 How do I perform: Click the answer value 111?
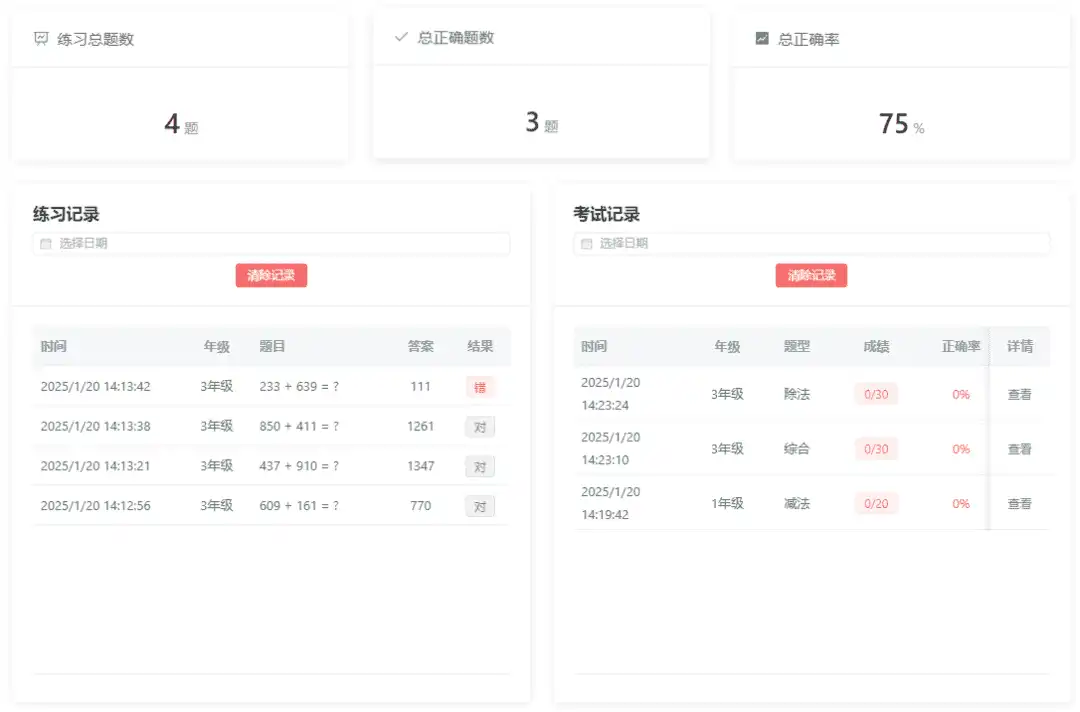click(x=421, y=386)
